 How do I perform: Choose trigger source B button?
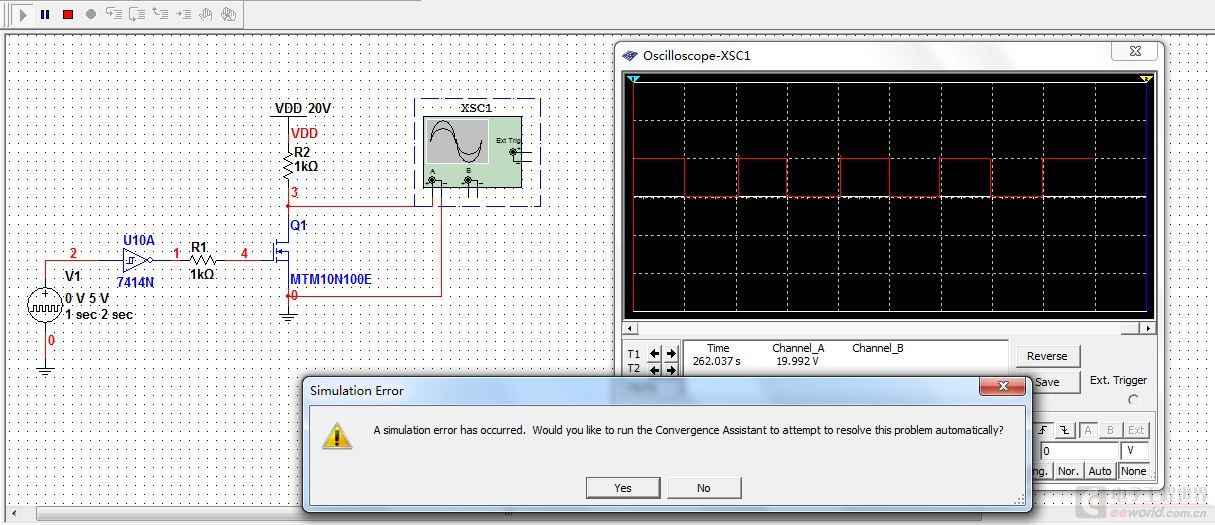coord(1109,430)
